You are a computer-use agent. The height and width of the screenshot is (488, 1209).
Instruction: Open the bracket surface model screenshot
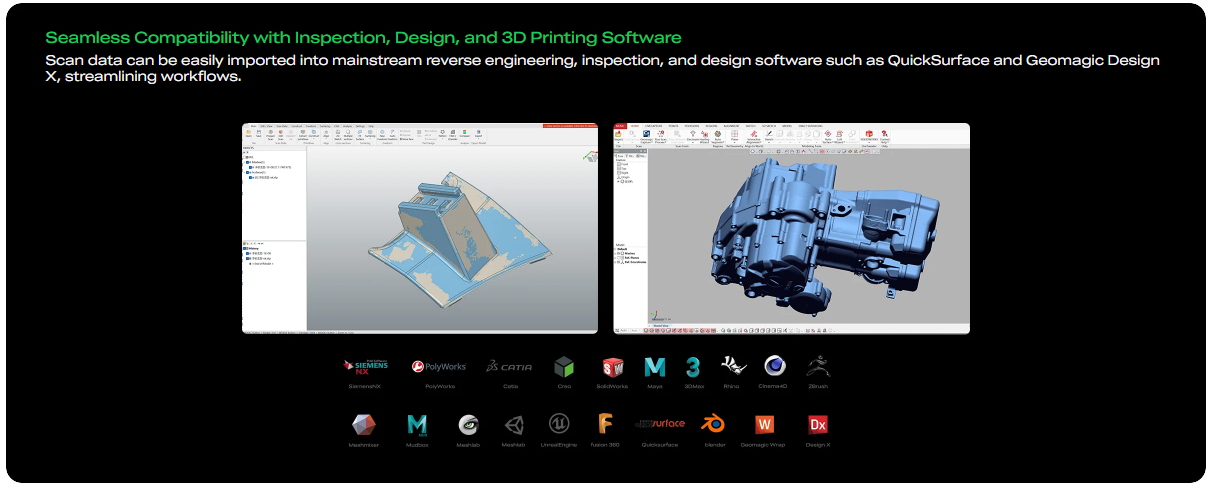(419, 228)
